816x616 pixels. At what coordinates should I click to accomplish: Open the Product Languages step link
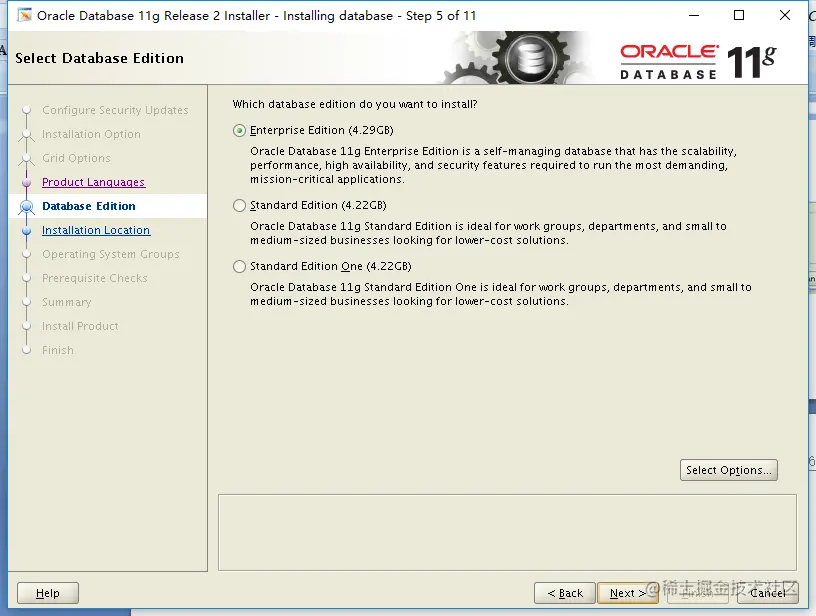point(94,182)
